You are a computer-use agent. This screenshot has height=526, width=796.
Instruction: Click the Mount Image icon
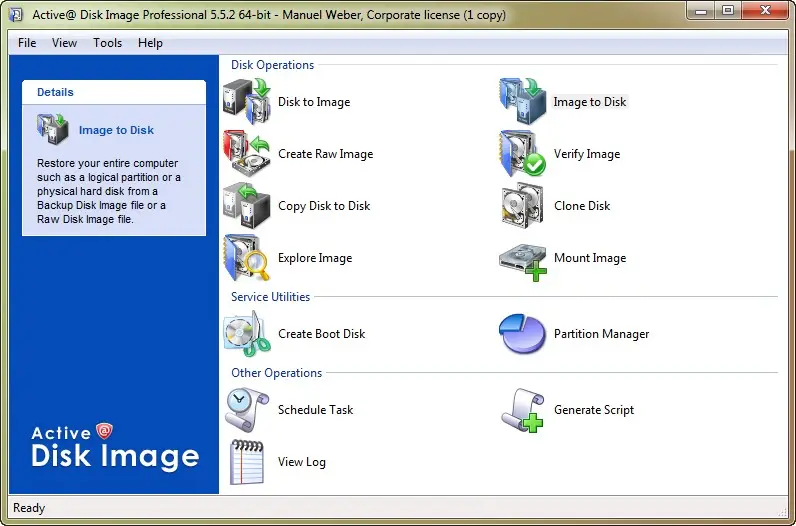coord(522,261)
